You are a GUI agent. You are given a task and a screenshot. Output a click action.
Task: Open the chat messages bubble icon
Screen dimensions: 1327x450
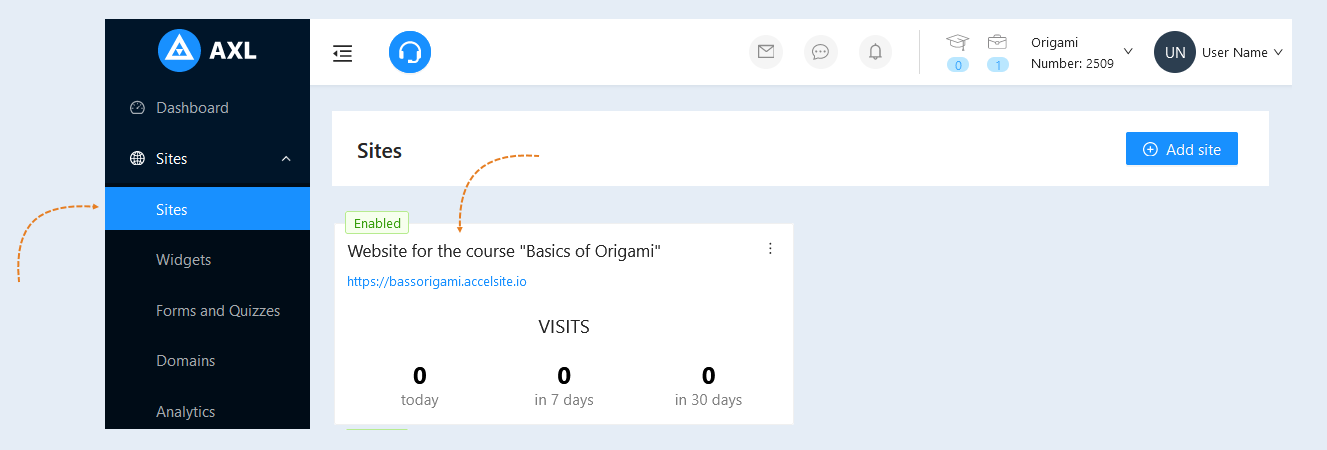821,52
